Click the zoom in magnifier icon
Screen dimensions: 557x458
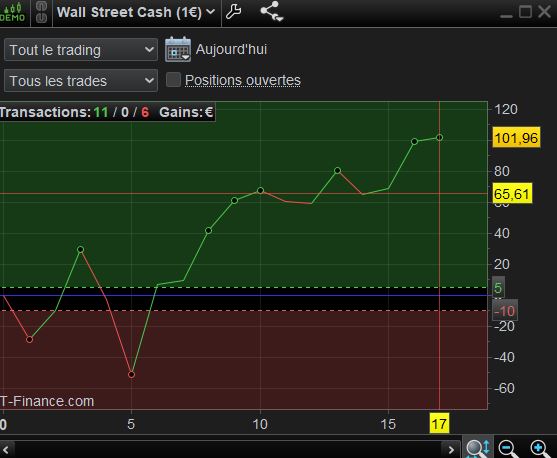540,448
